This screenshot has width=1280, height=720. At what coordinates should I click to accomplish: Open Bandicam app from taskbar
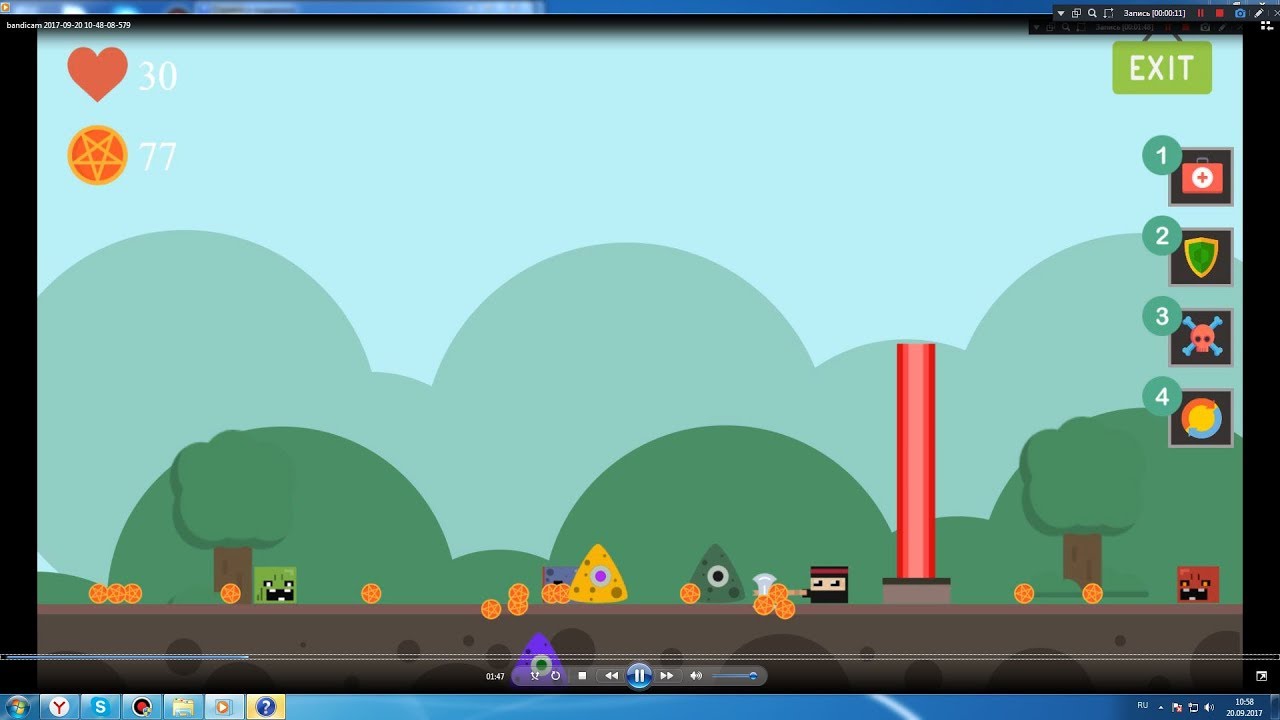142,707
